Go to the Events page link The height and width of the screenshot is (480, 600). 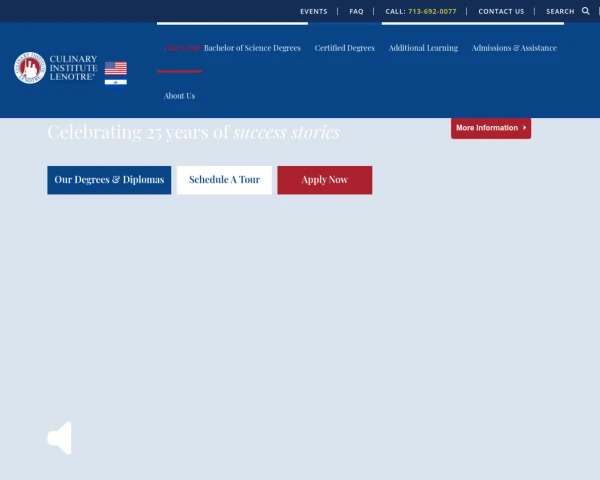[314, 11]
